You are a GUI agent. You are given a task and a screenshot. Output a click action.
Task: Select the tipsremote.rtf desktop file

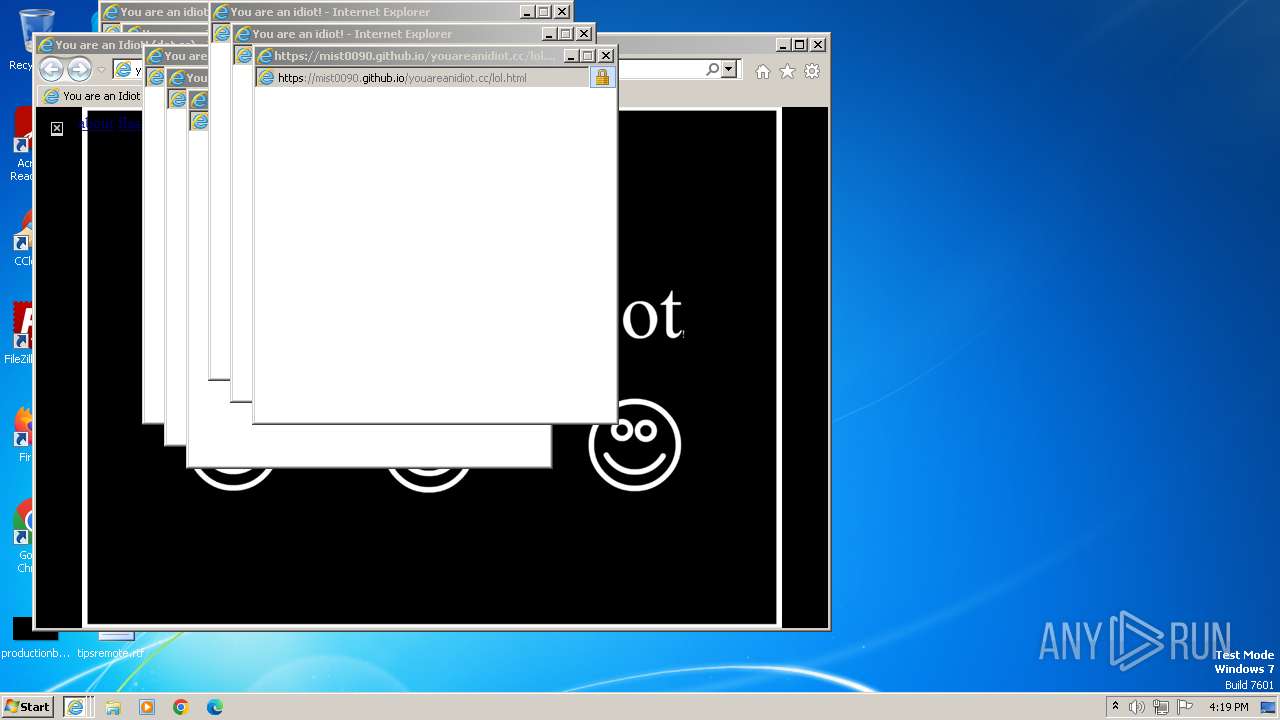[x=111, y=646]
